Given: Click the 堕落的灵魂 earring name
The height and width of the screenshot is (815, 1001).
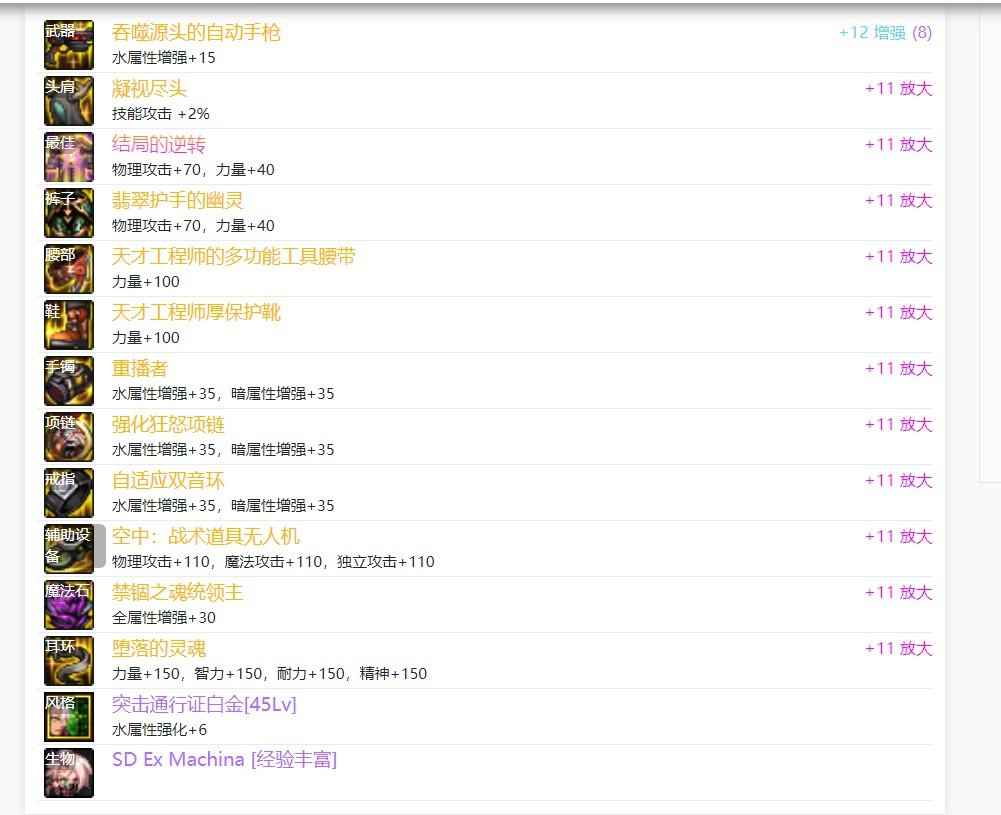Looking at the screenshot, I should pyautogui.click(x=159, y=648).
